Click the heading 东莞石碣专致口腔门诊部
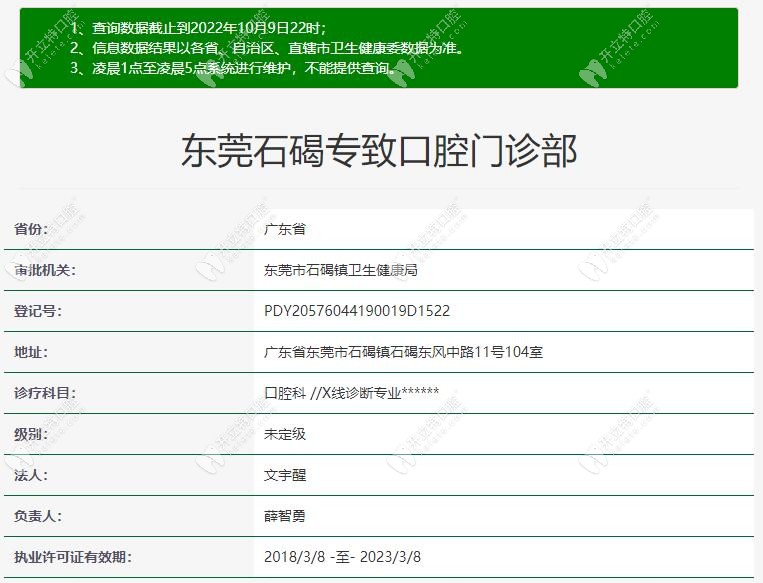 pos(379,151)
